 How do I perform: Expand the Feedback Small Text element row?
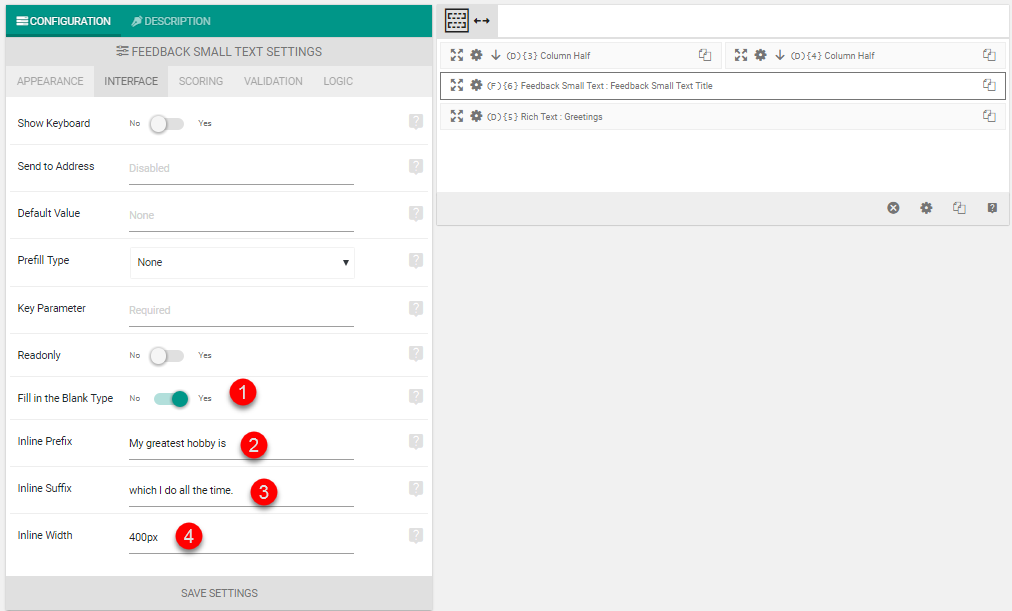[x=457, y=85]
